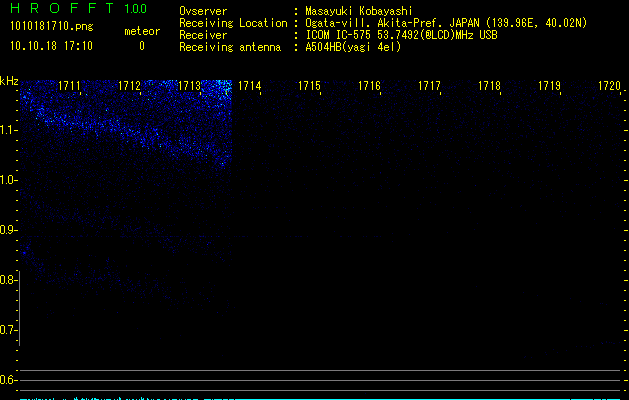Click the 0.9 kHz axis label
The width and height of the screenshot is (629, 400).
(8, 230)
